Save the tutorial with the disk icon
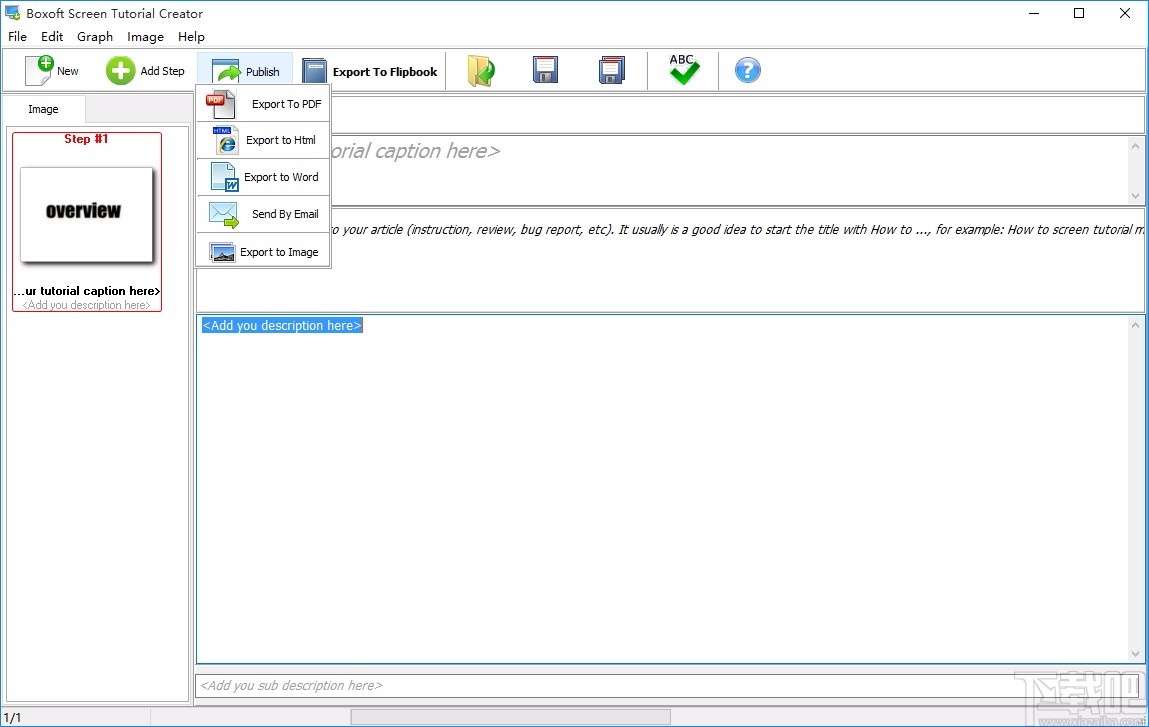Viewport: 1149px width, 727px height. (545, 70)
